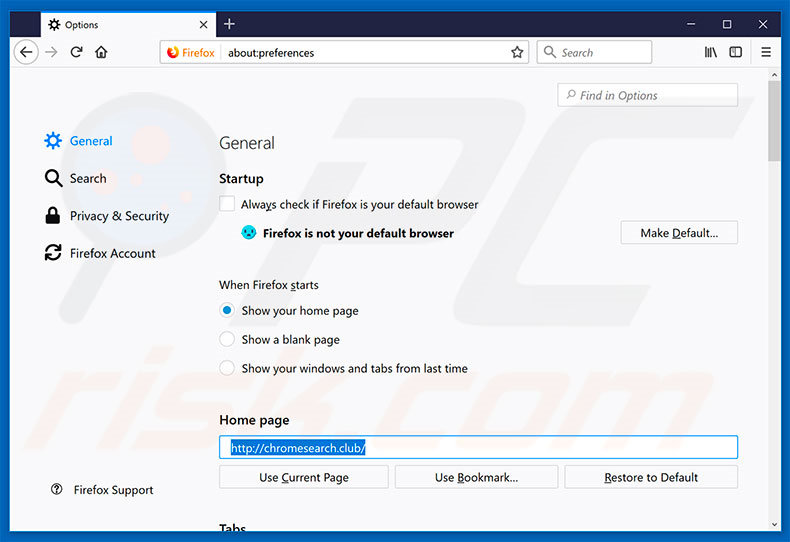Enable Always check if Firefox is default browser
The width and height of the screenshot is (790, 542).
pyautogui.click(x=227, y=204)
